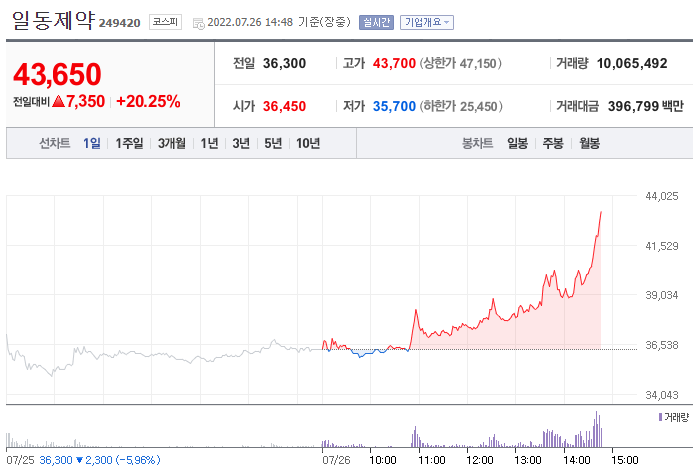
Task: Click the current price 43,650
Action: [57, 74]
